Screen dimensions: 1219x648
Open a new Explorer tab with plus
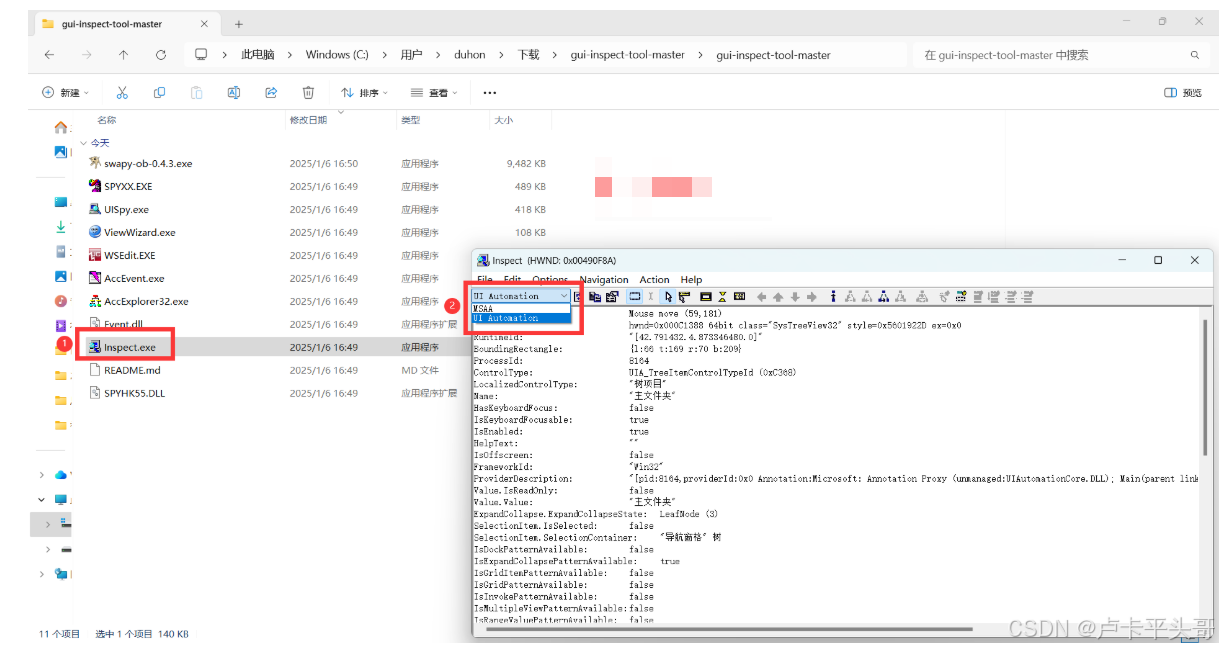coord(239,24)
